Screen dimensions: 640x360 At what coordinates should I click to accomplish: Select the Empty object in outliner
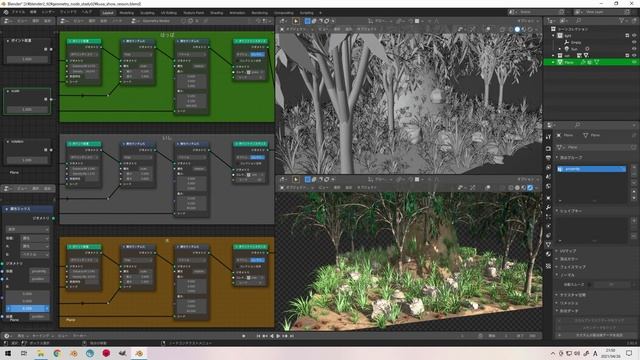[576, 42]
